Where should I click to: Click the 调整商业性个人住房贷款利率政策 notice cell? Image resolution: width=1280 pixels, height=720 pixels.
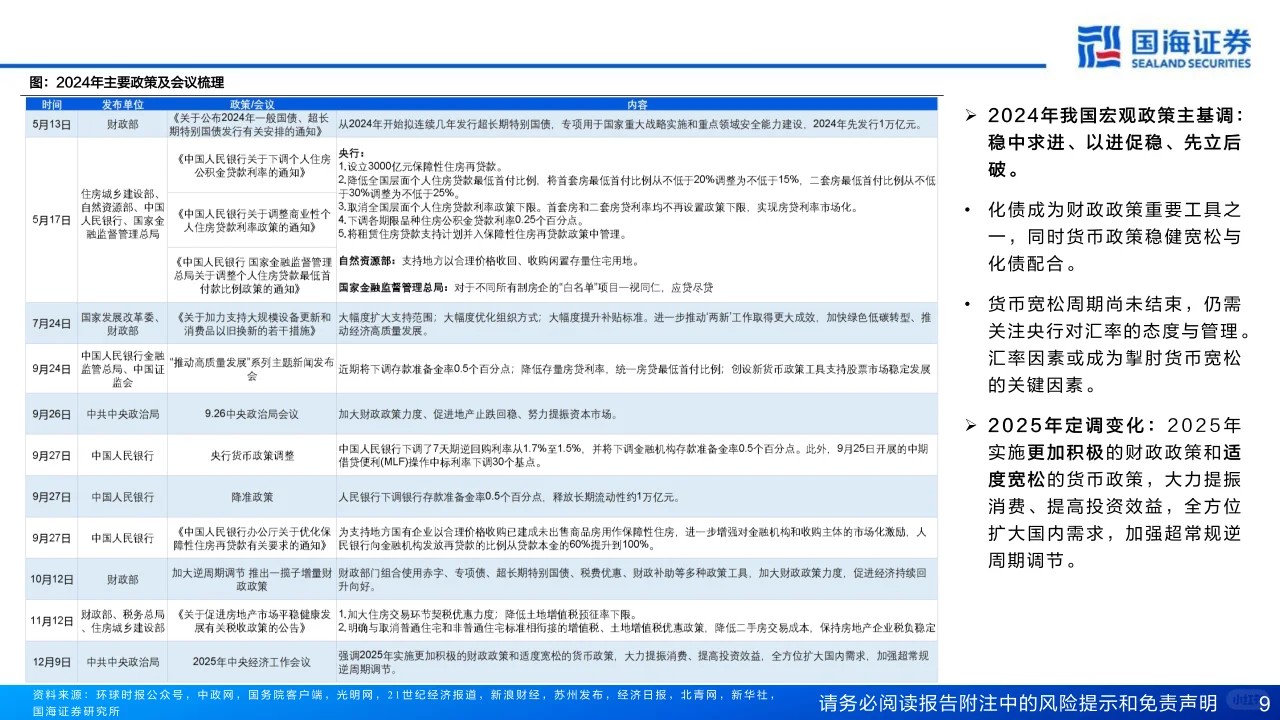[x=252, y=221]
